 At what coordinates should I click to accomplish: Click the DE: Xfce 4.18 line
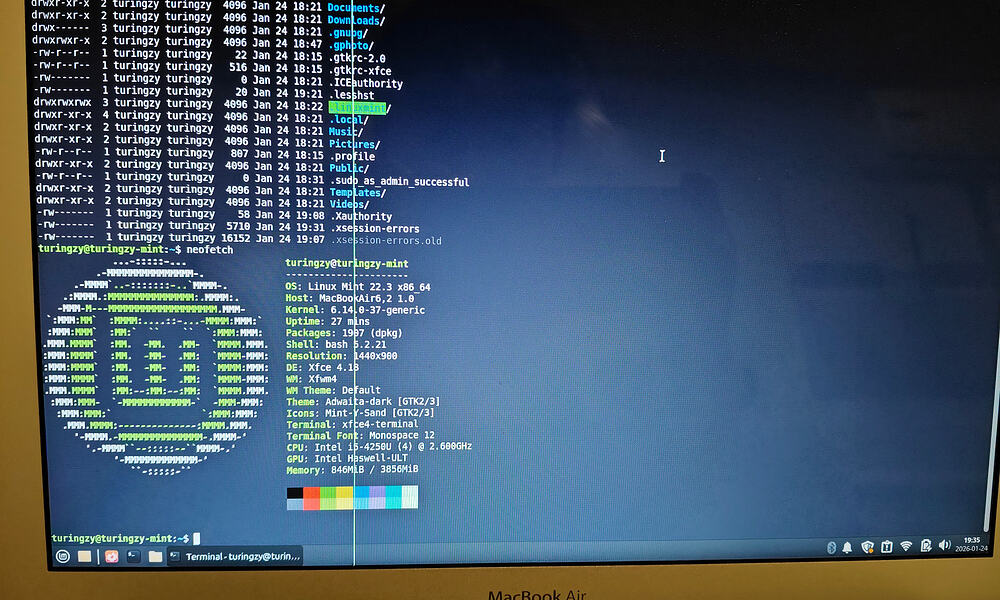coord(323,367)
